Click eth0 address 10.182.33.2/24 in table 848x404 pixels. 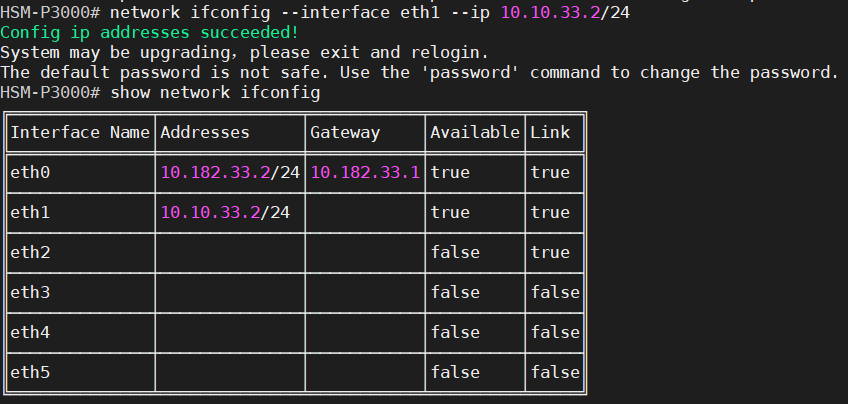pyautogui.click(x=230, y=172)
